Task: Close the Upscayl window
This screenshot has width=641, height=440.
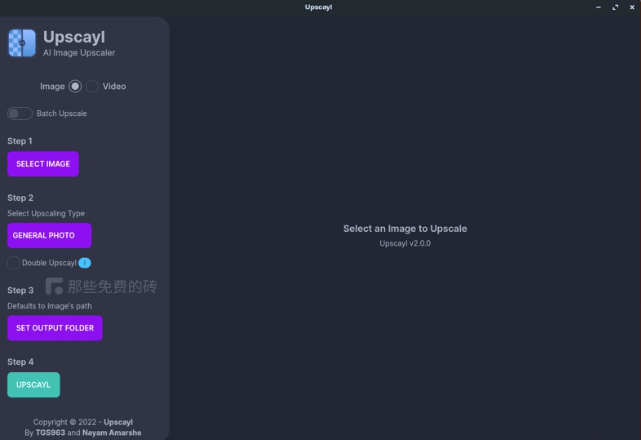Action: 631,7
